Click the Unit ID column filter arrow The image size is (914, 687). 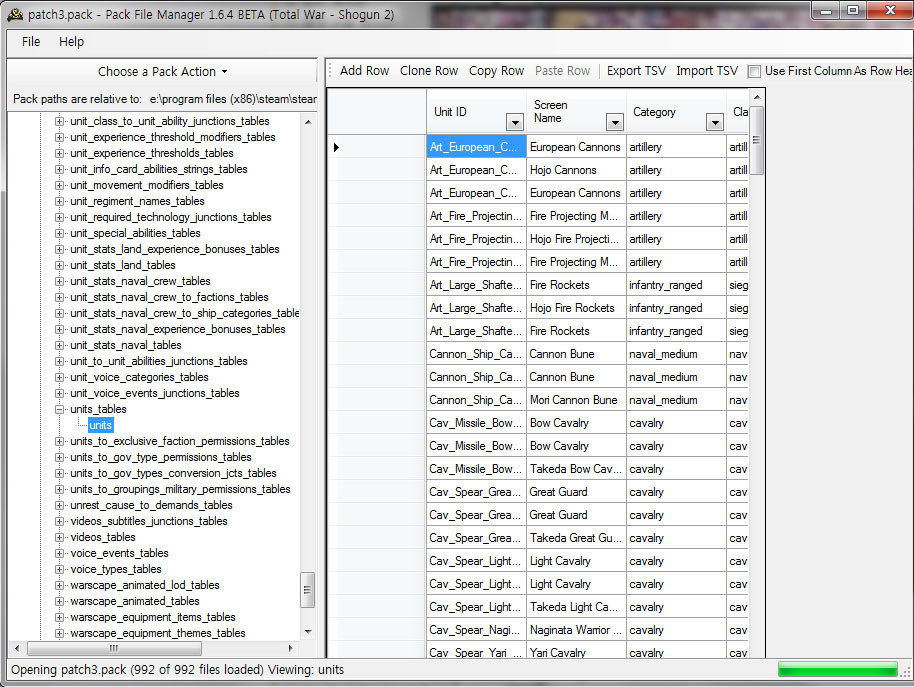pos(515,122)
